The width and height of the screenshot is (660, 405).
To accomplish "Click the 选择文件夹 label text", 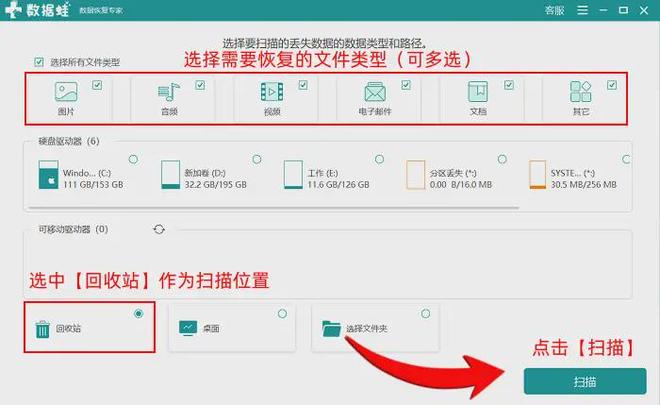I will click(x=367, y=329).
